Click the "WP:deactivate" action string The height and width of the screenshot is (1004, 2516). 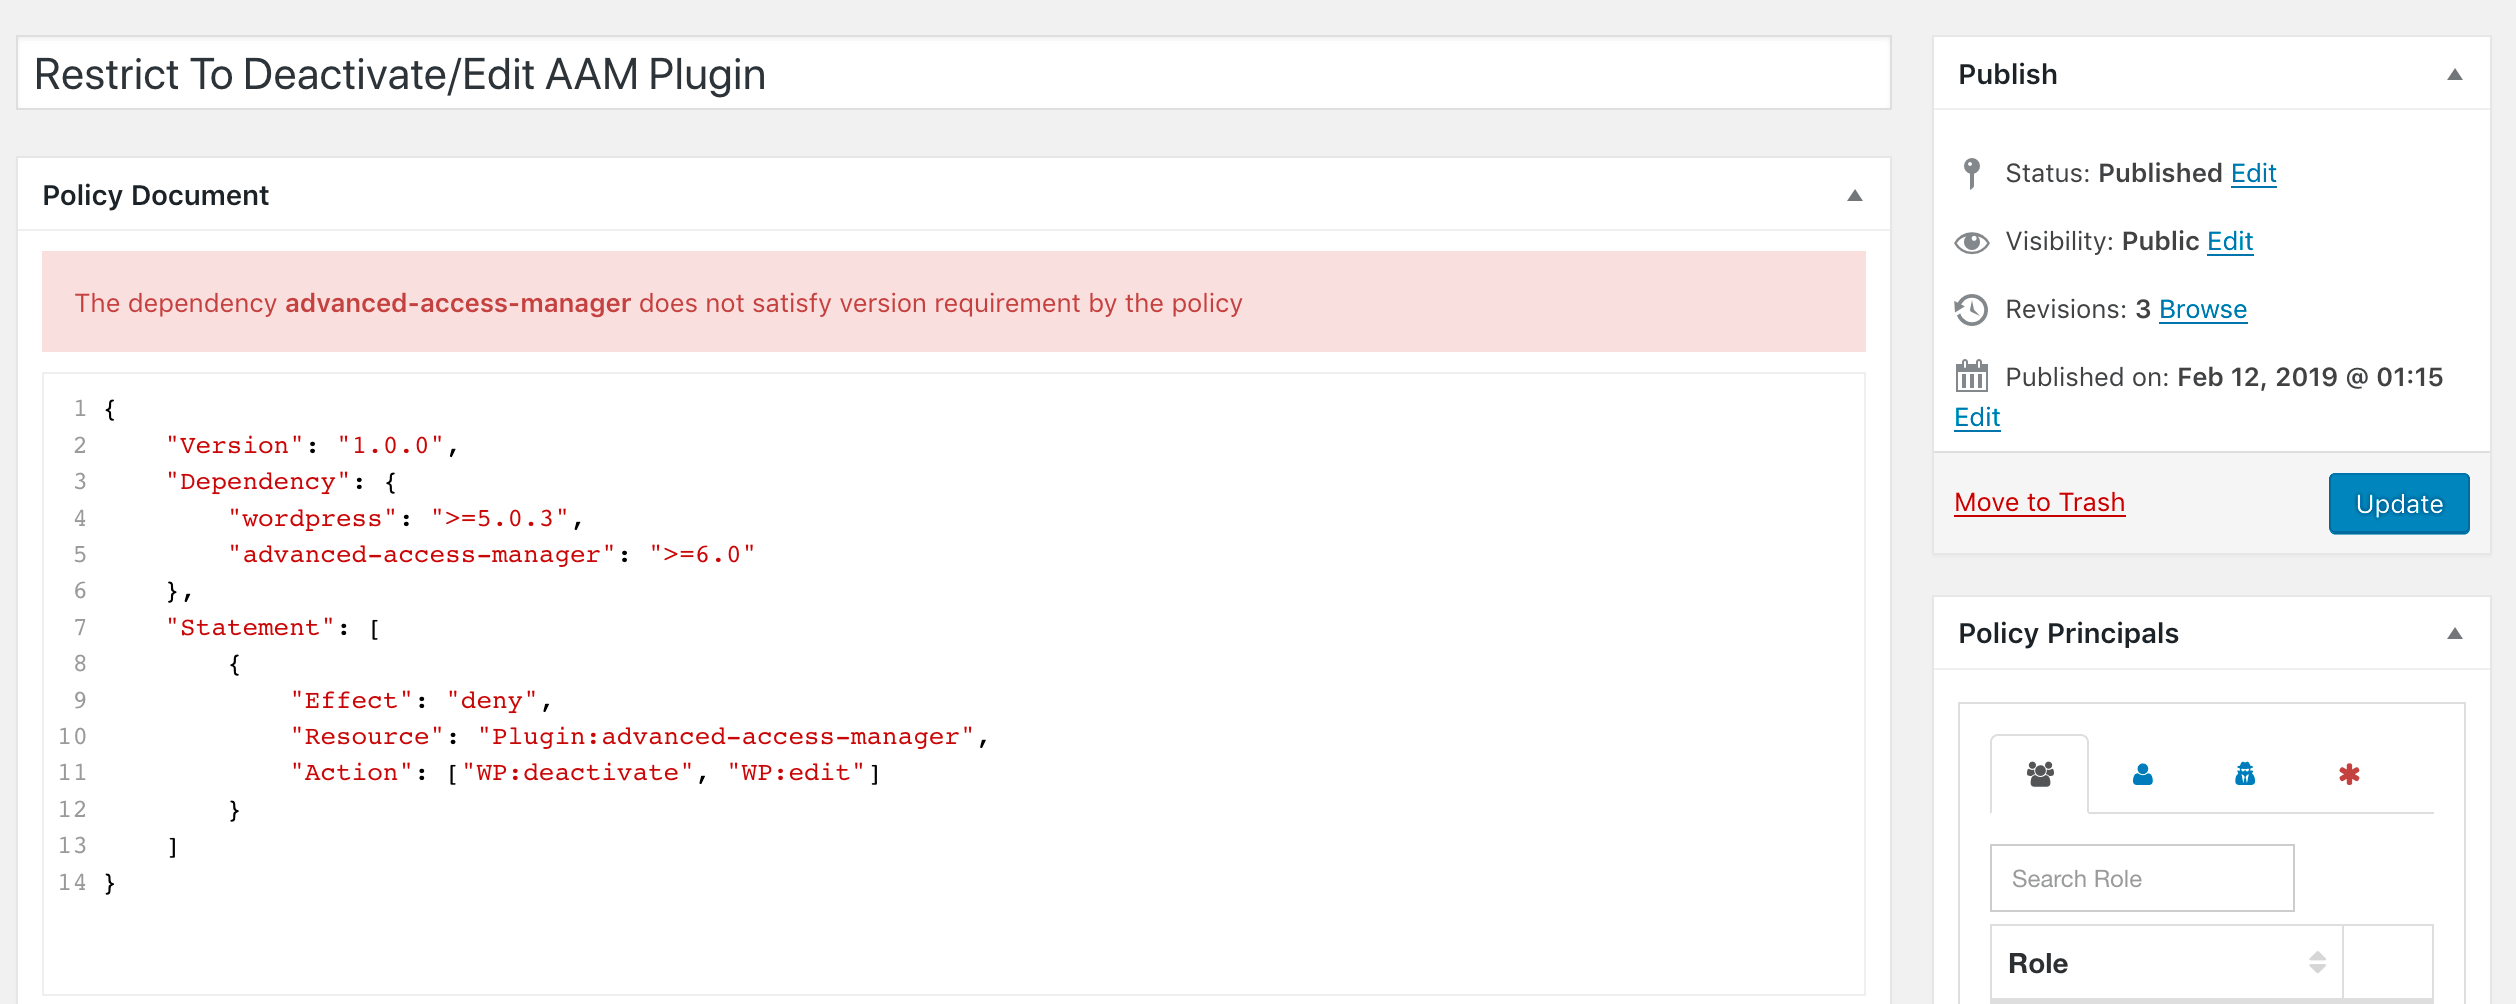click(x=577, y=773)
